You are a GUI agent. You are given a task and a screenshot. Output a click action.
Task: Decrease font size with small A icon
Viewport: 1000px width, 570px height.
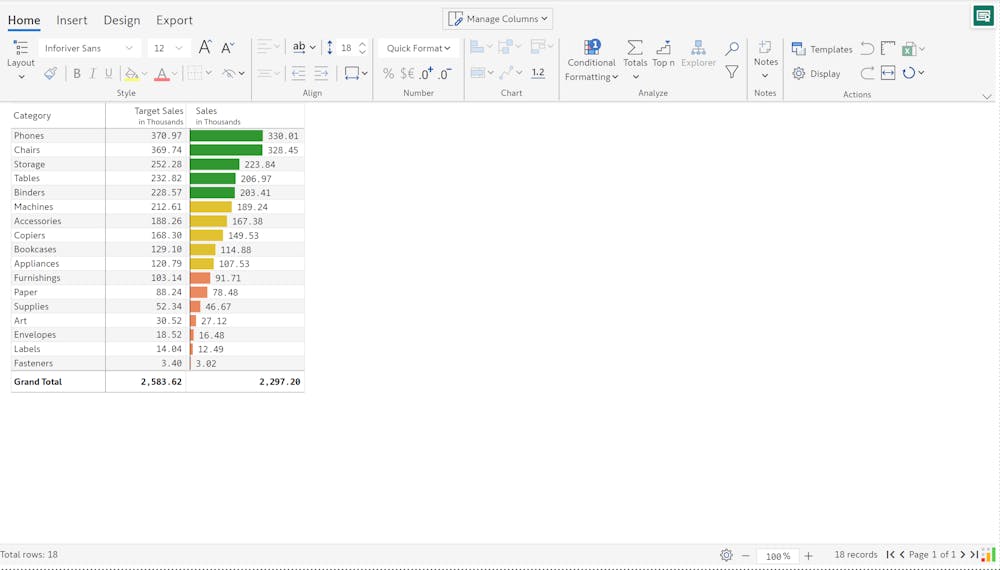pos(228,48)
